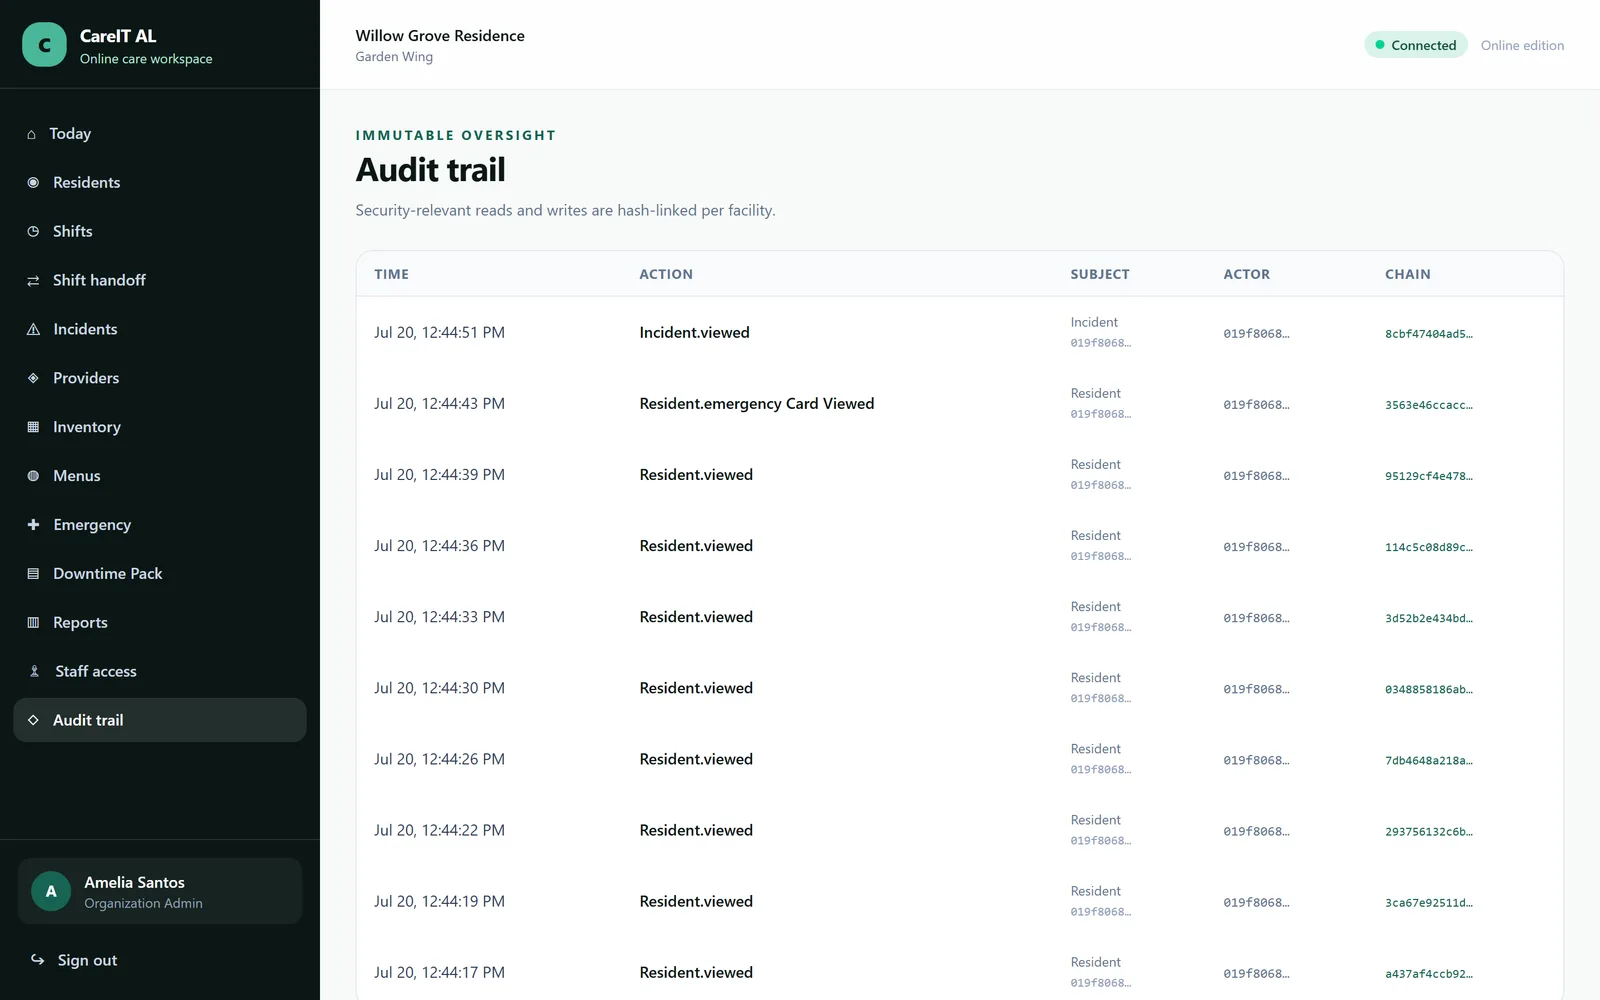
Task: Click the Downtime Pack icon
Action: coord(33,574)
